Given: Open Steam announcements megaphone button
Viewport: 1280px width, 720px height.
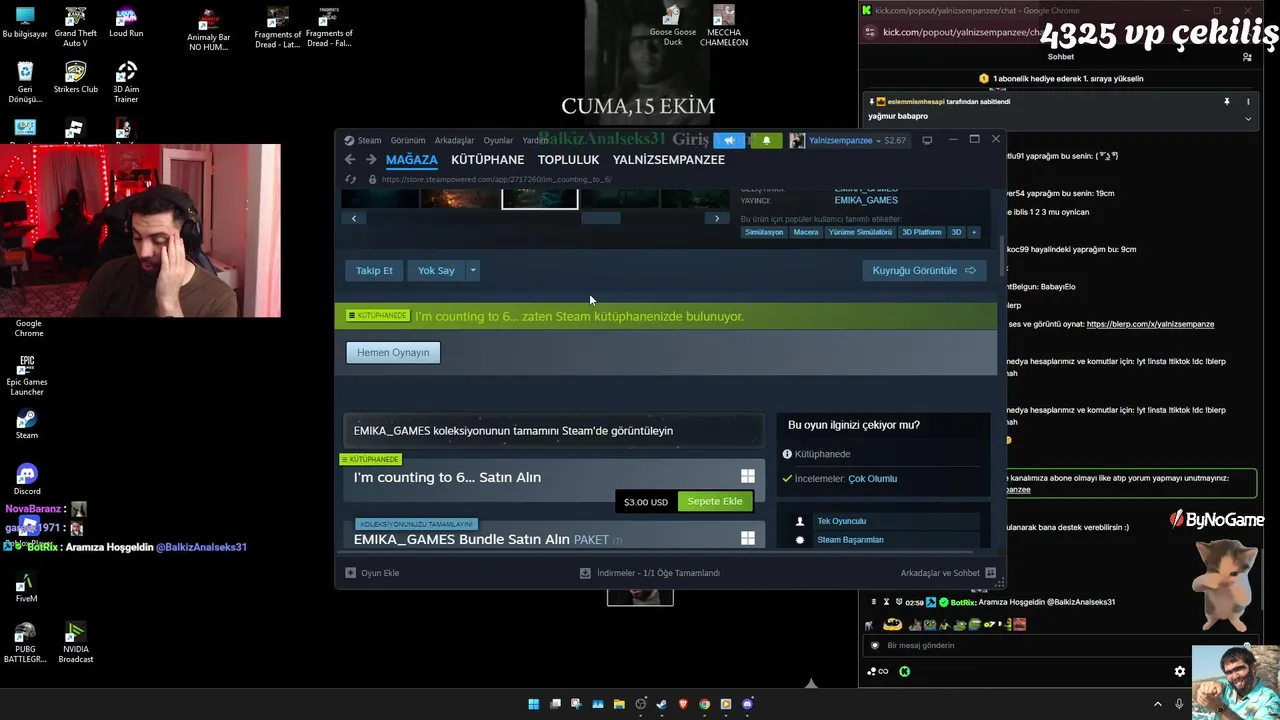Looking at the screenshot, I should [729, 141].
